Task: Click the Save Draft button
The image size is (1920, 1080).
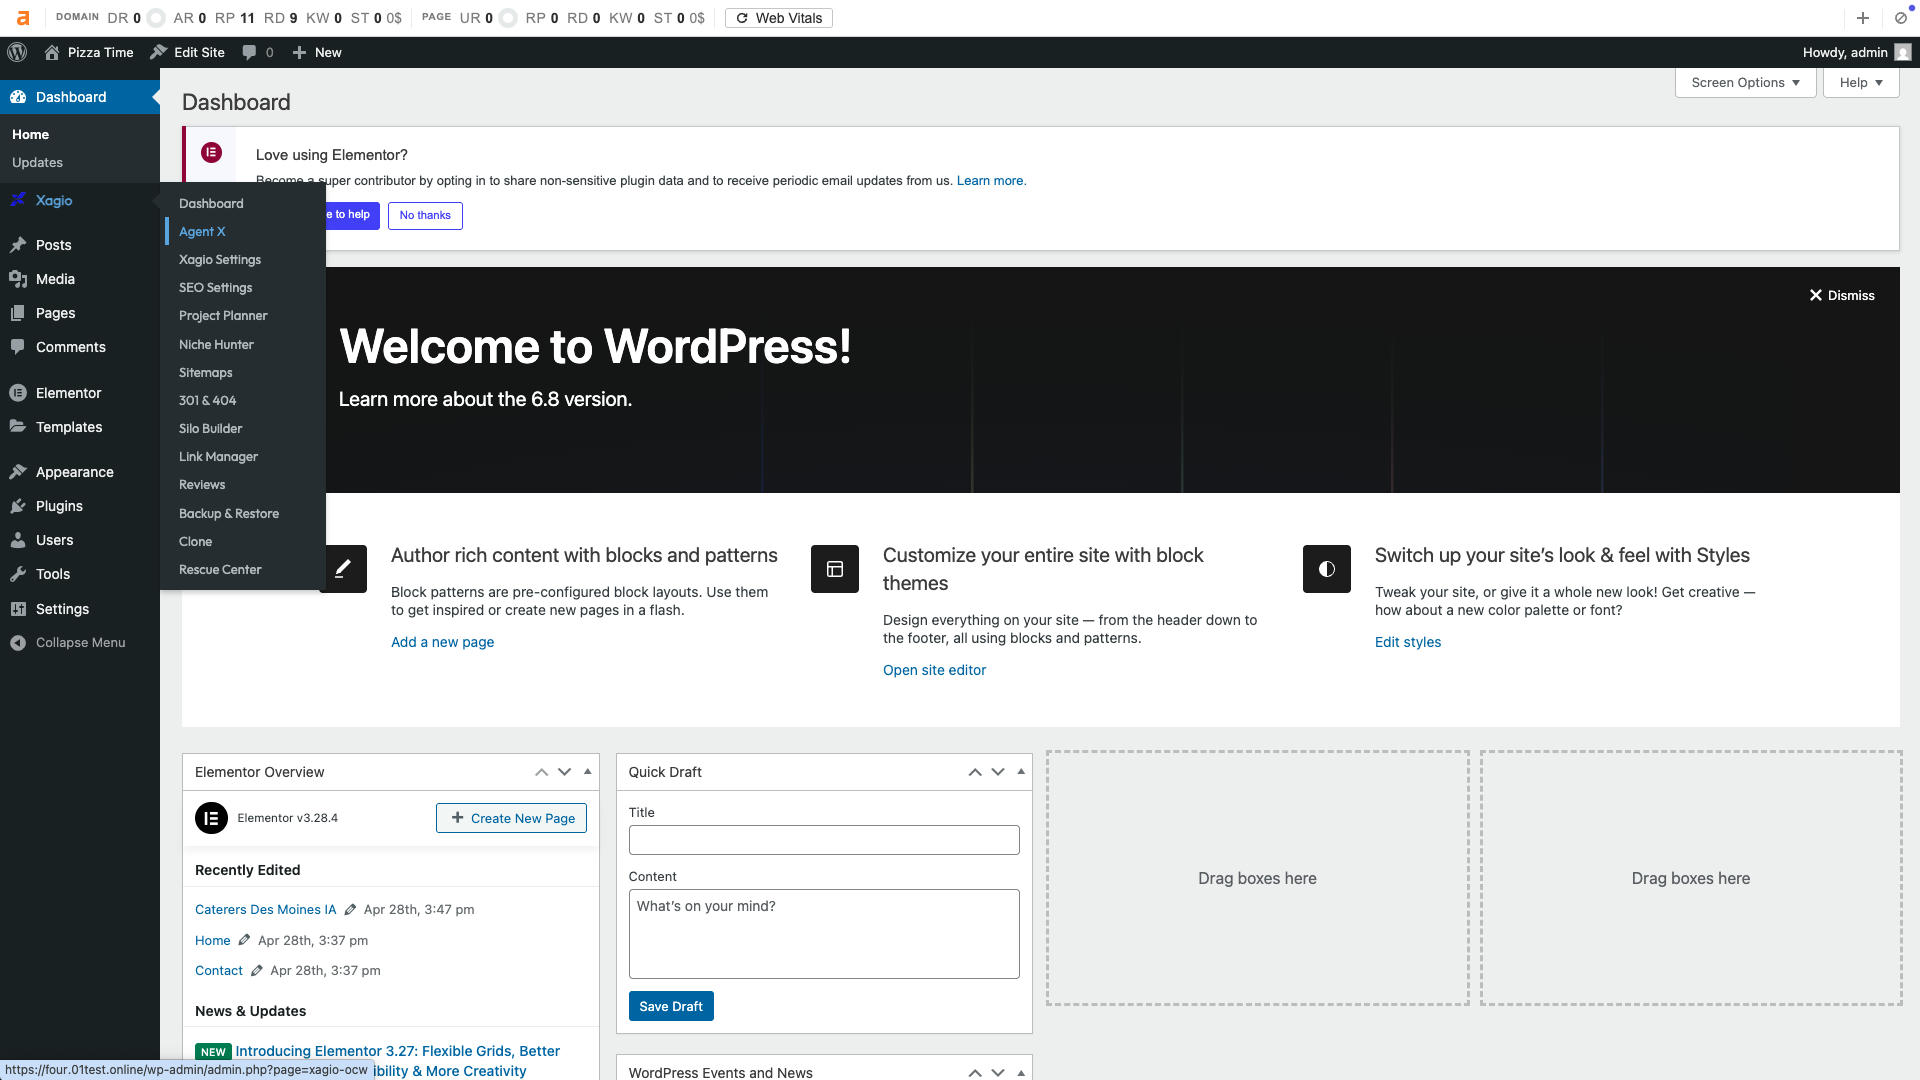Action: (x=671, y=1006)
